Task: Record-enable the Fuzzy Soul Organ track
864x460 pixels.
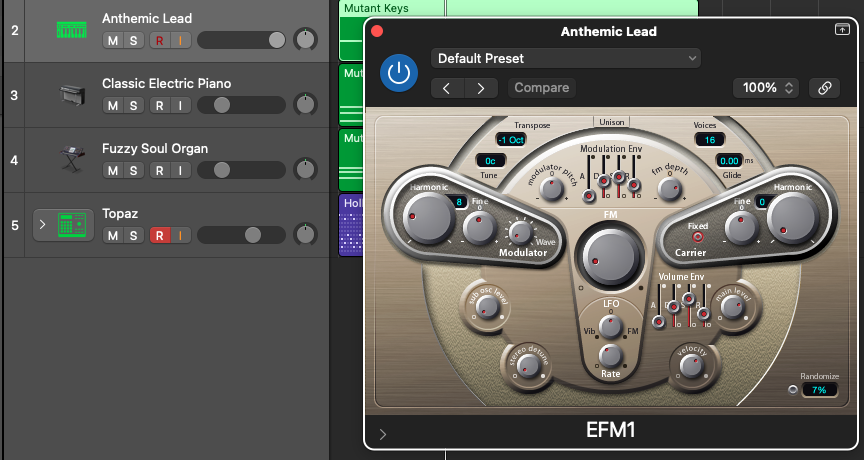Action: pyautogui.click(x=160, y=170)
